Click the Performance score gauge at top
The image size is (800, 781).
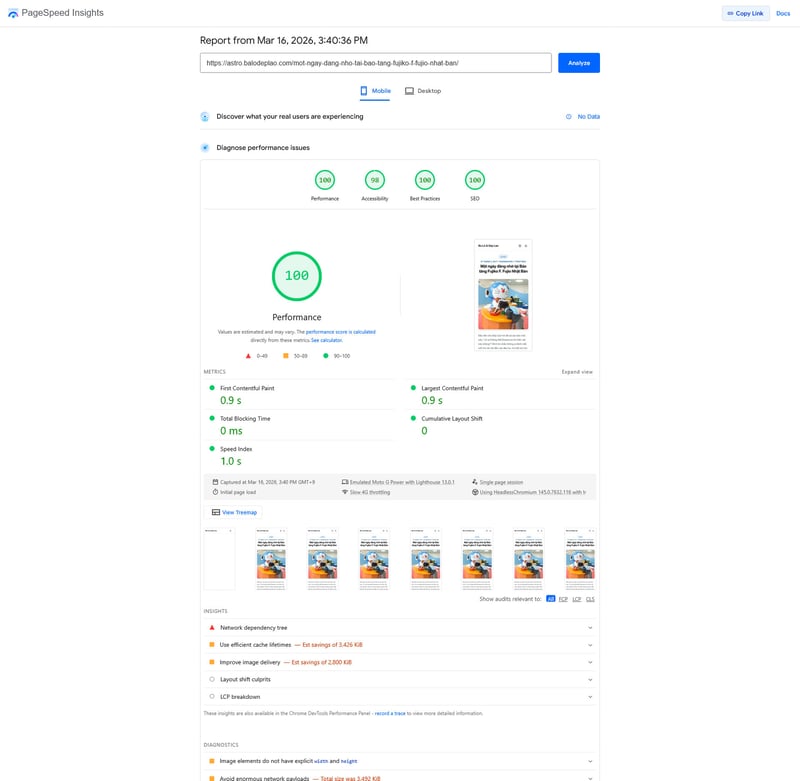324,180
